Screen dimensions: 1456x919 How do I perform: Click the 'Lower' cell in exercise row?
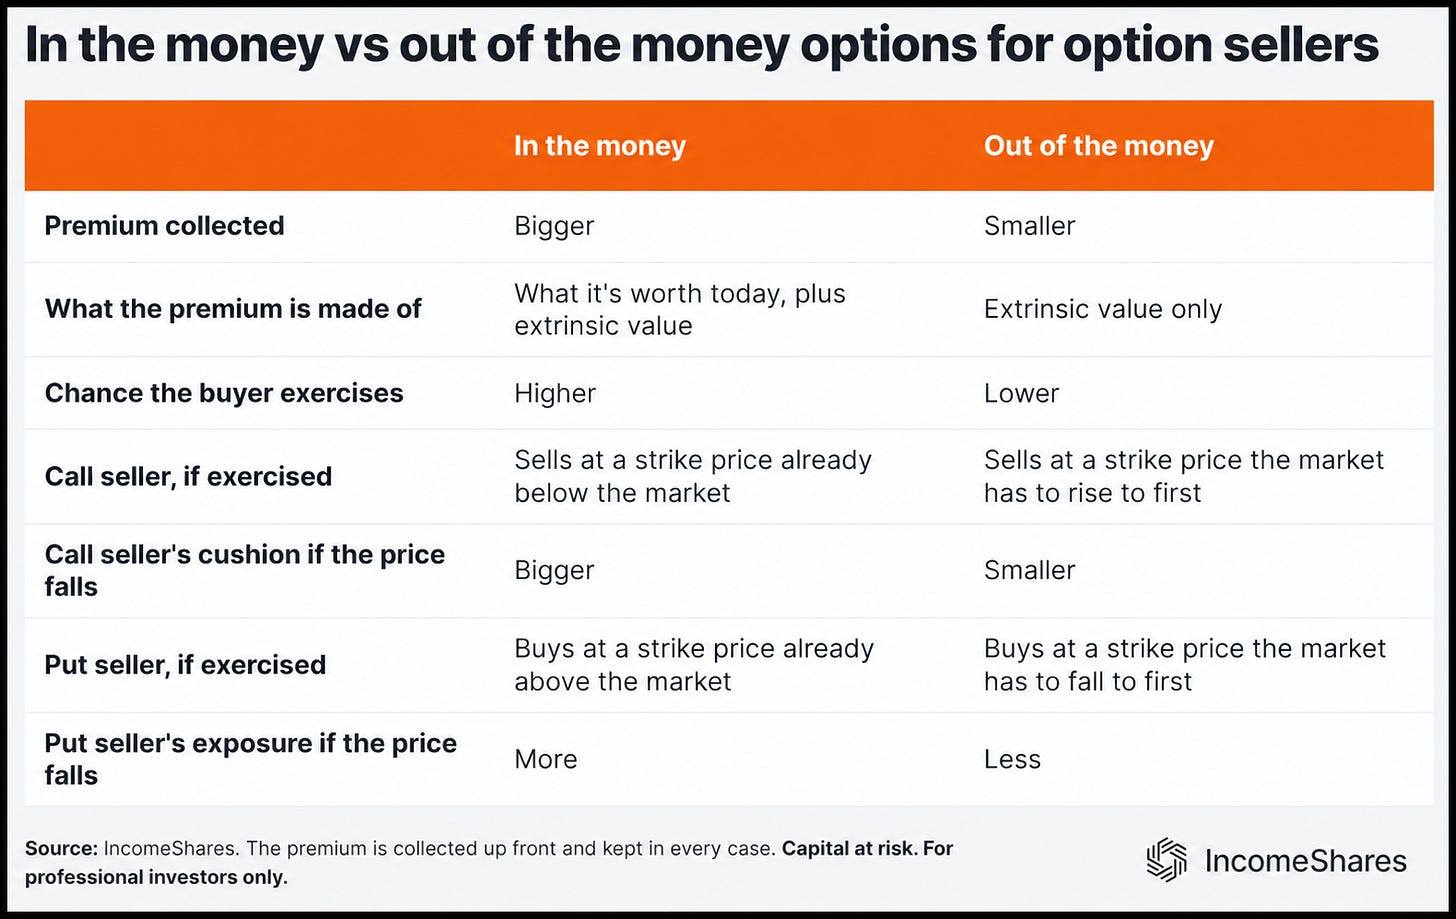[x=1021, y=393]
